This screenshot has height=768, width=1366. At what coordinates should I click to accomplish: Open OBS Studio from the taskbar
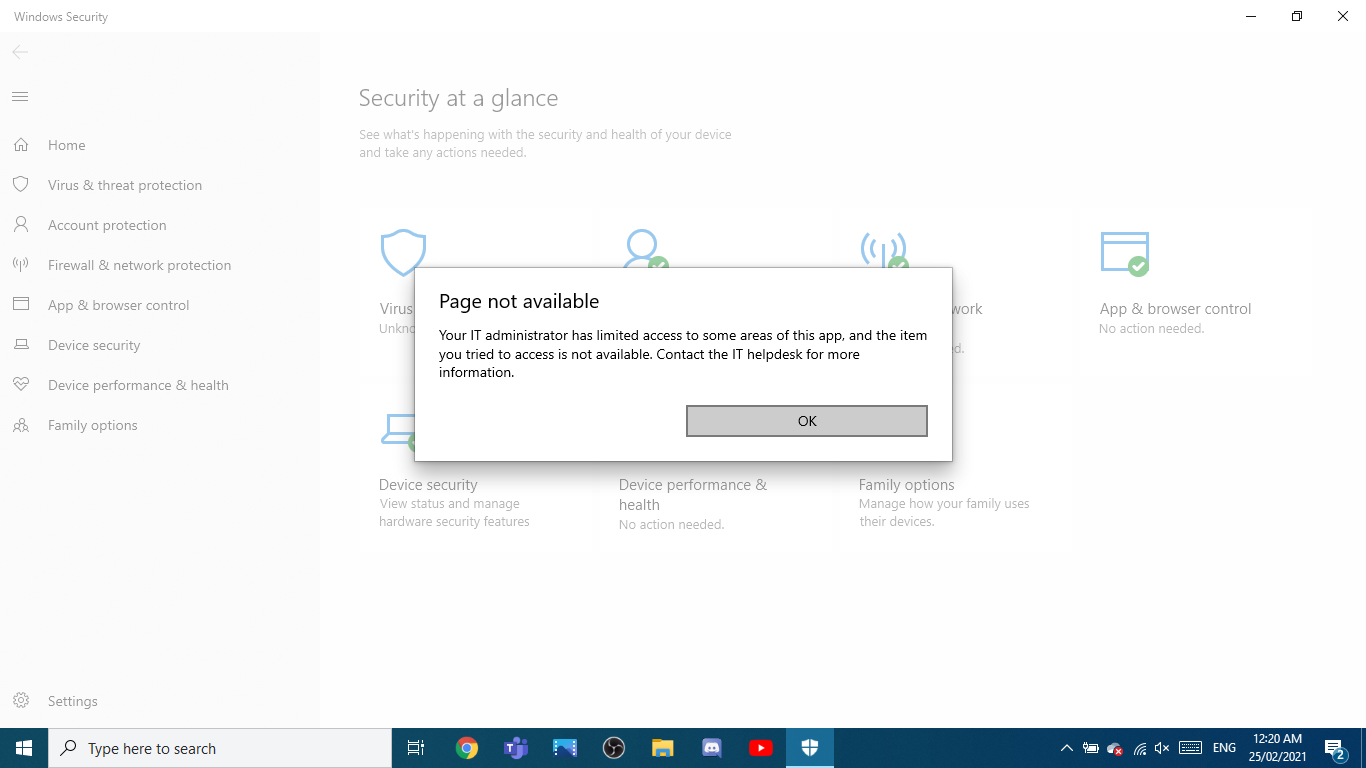pyautogui.click(x=613, y=748)
